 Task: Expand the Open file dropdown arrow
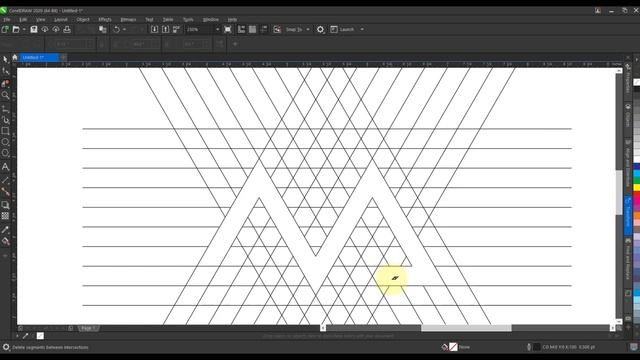click(24, 29)
